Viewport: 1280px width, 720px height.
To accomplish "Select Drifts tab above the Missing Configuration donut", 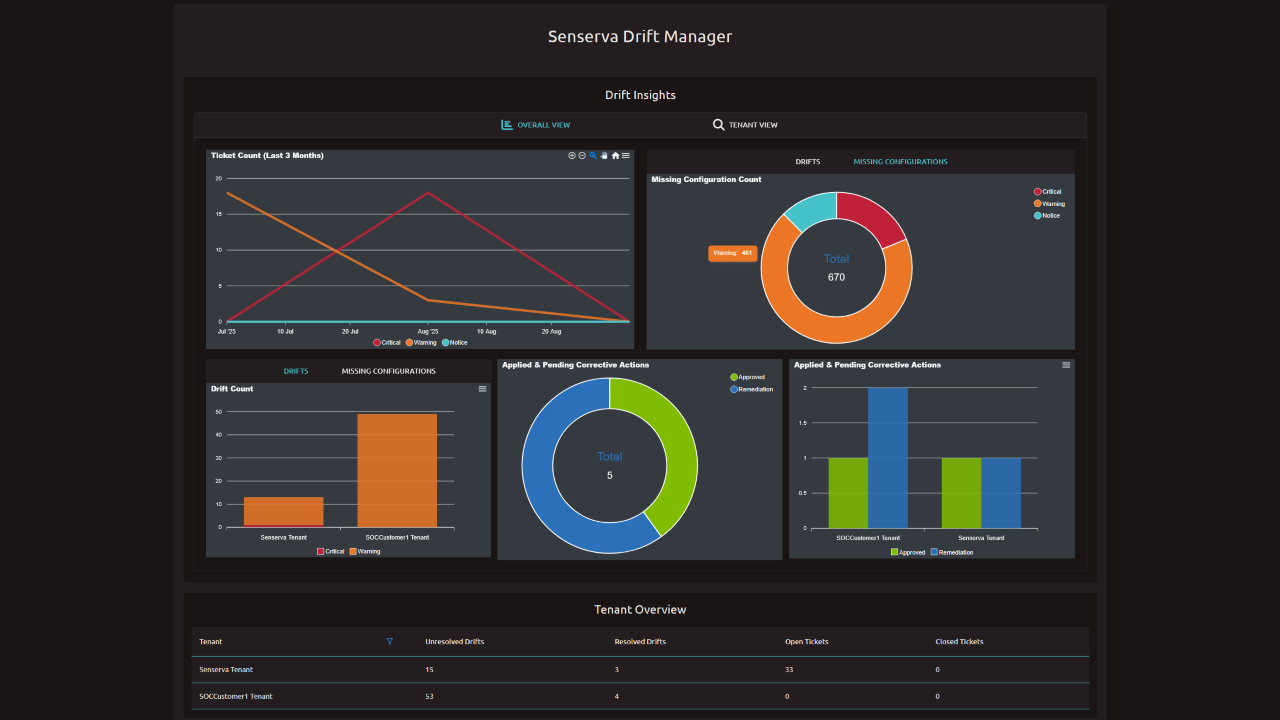I will (808, 161).
